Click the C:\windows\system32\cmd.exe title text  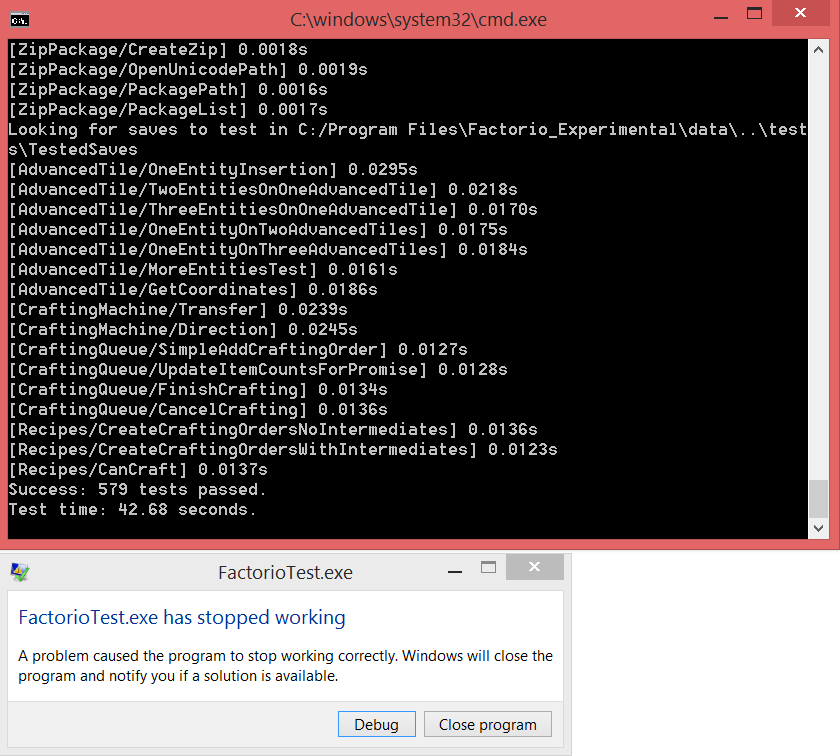click(418, 20)
